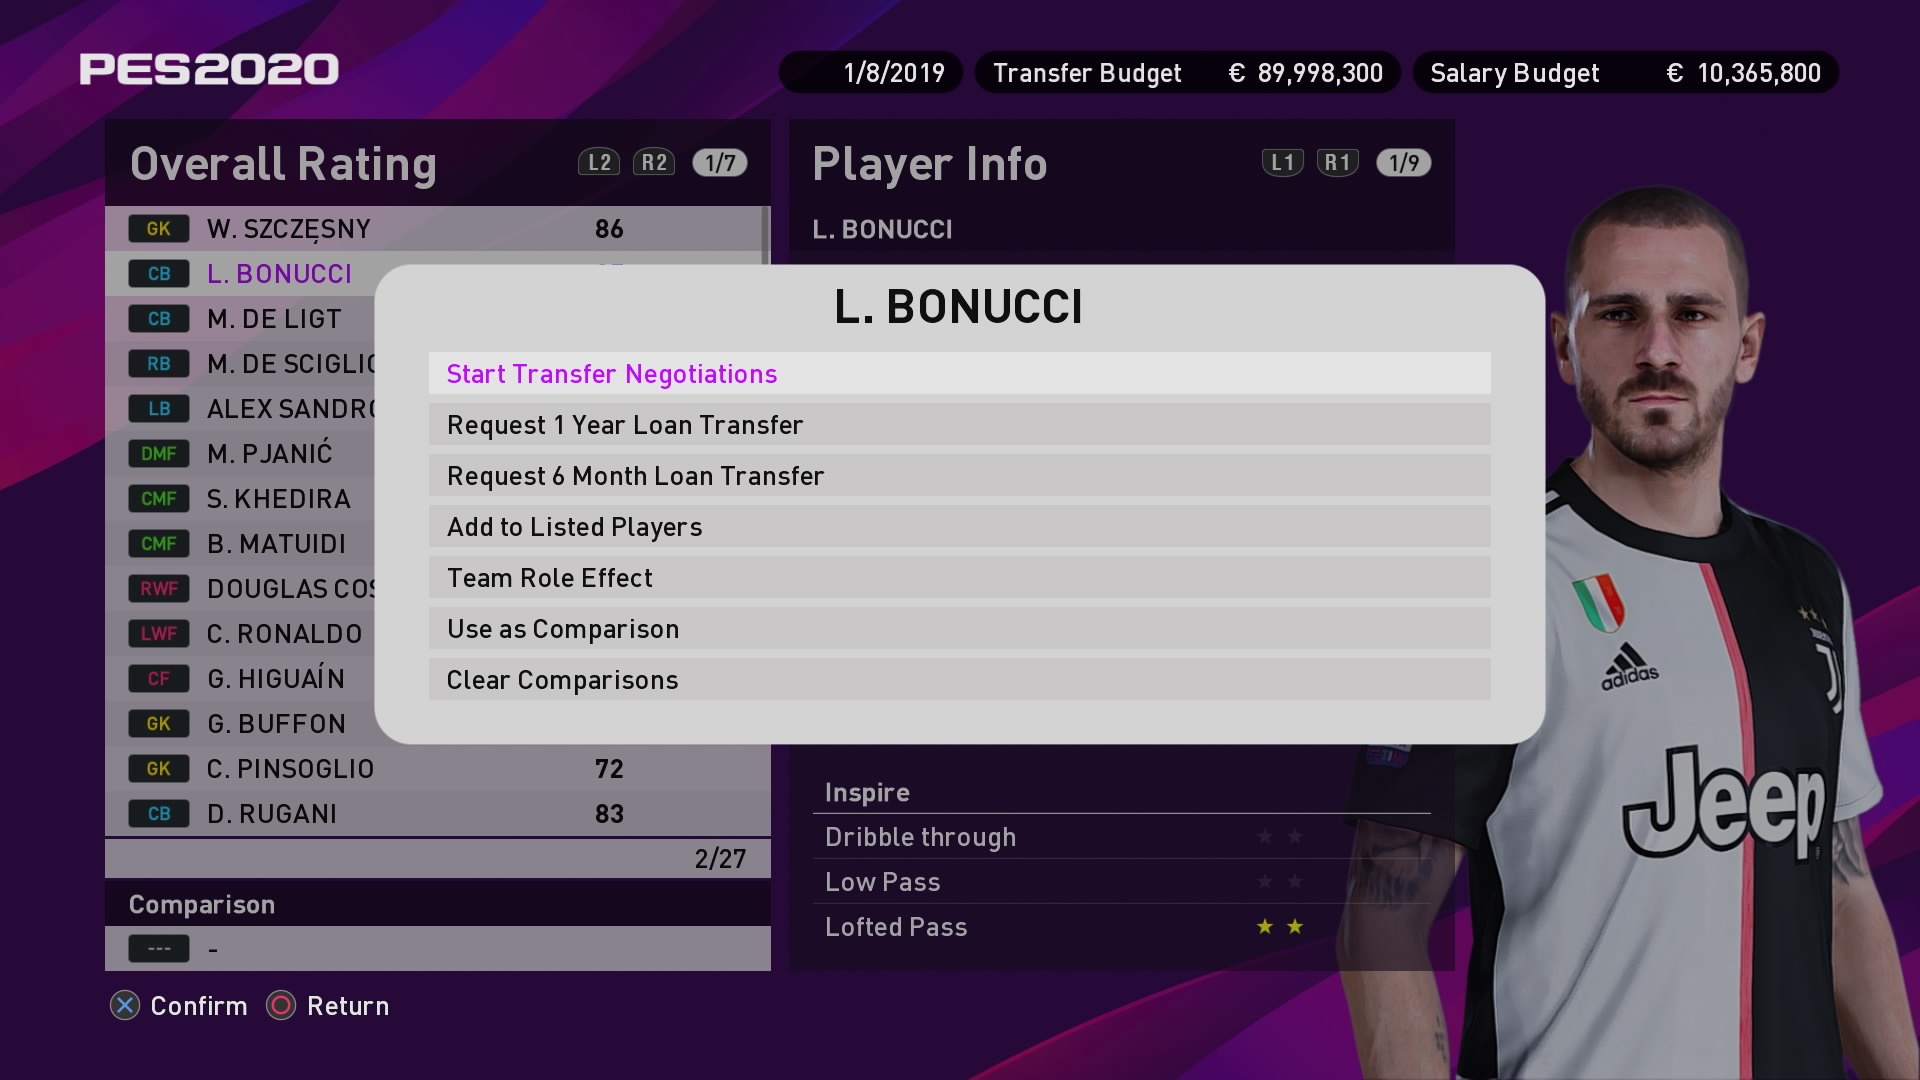Image resolution: width=1920 pixels, height=1080 pixels.
Task: Select D. Rugani in the player list
Action: [437, 814]
